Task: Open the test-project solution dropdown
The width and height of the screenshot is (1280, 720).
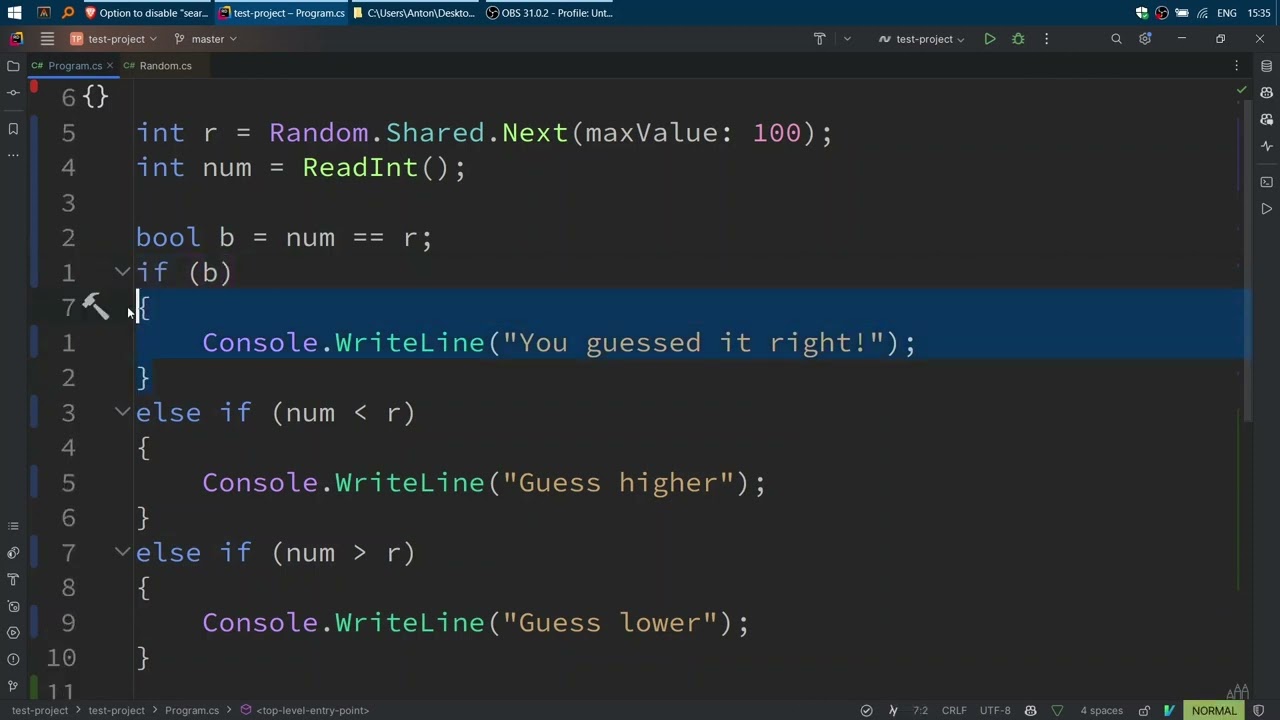Action: pos(113,39)
